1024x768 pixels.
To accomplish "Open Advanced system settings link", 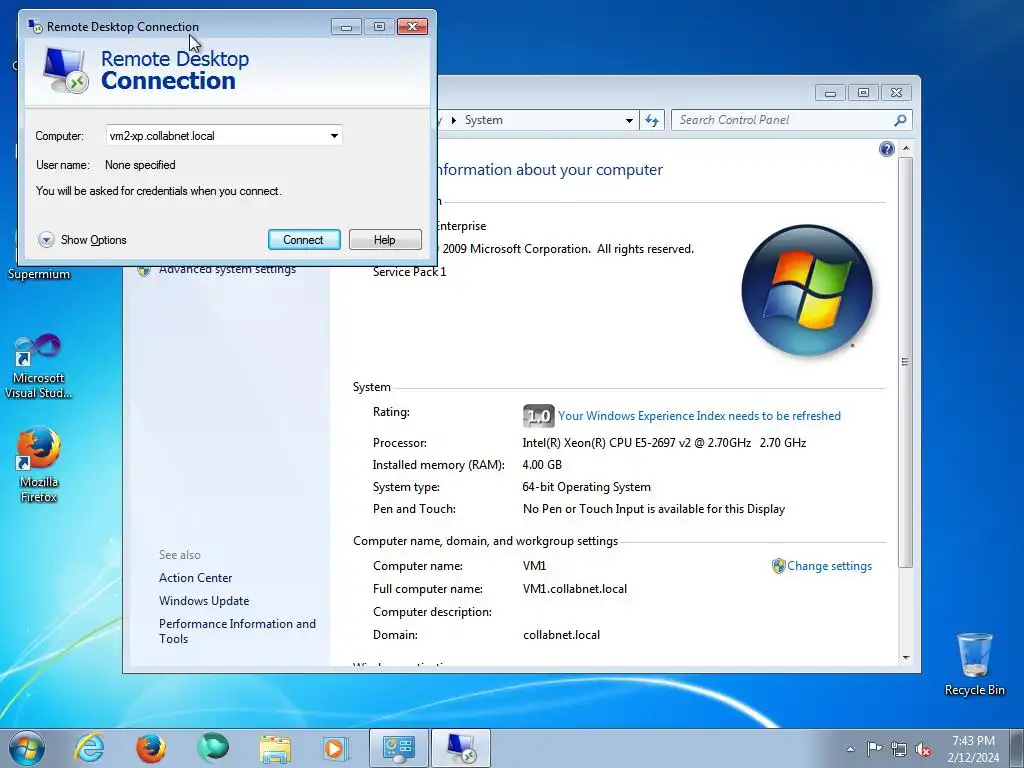I will pyautogui.click(x=227, y=270).
